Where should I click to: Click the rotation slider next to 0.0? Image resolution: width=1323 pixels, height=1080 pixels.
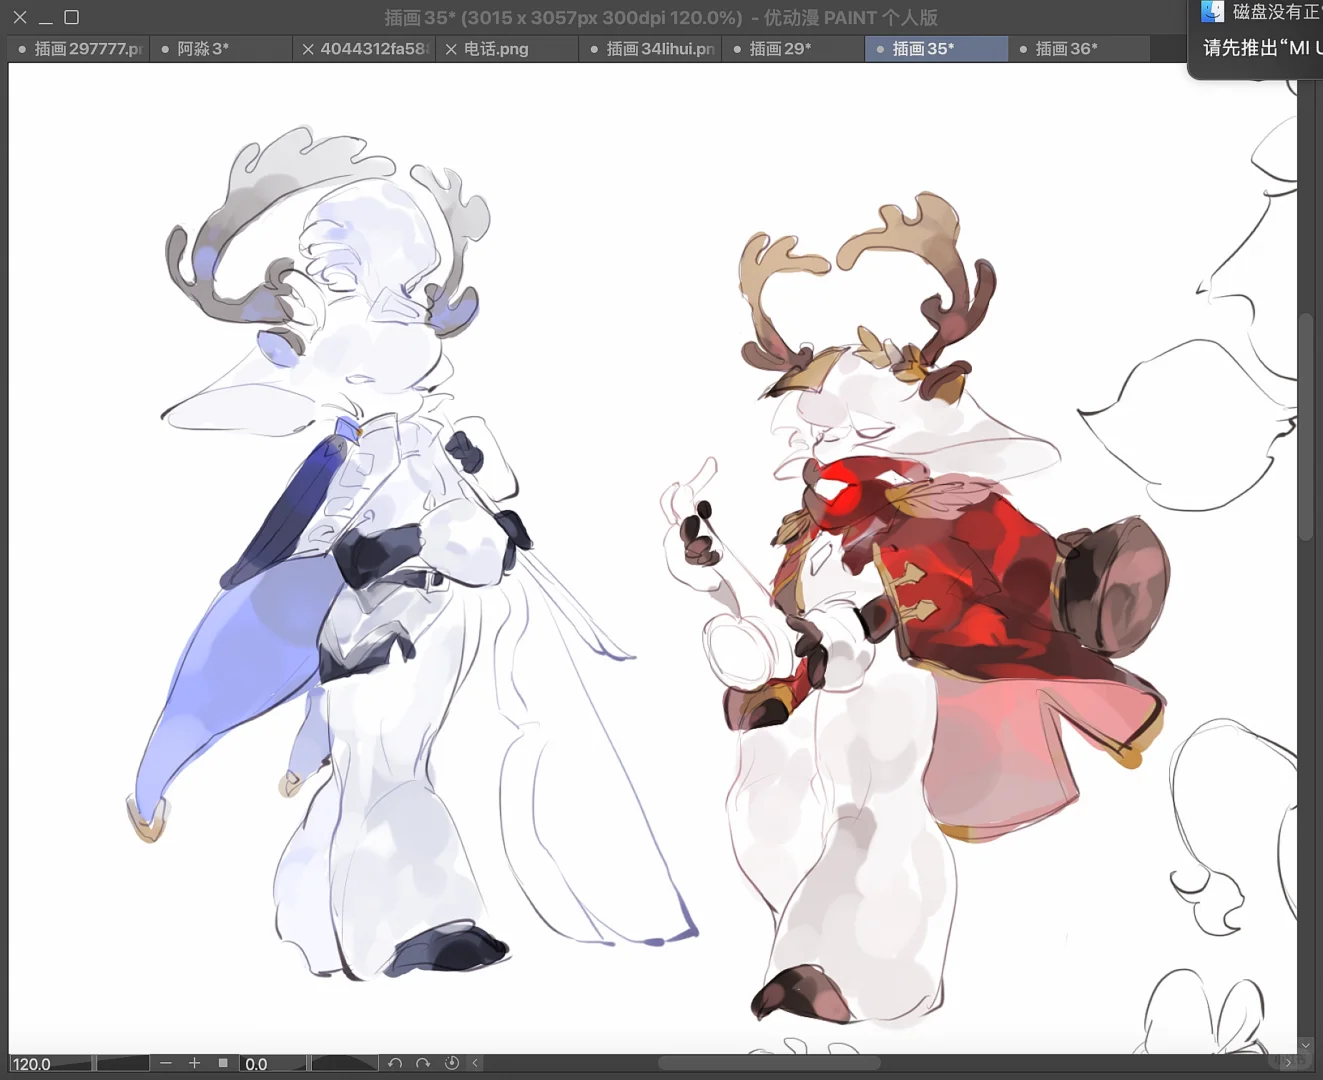click(x=343, y=1064)
